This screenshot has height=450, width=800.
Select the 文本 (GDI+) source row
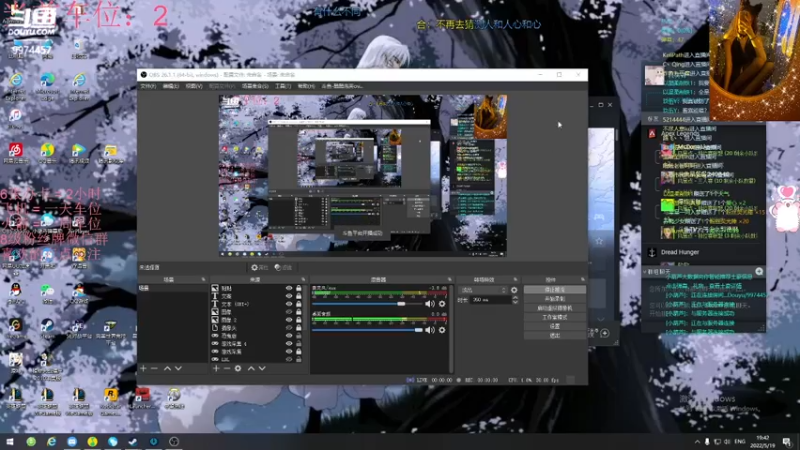(257, 304)
